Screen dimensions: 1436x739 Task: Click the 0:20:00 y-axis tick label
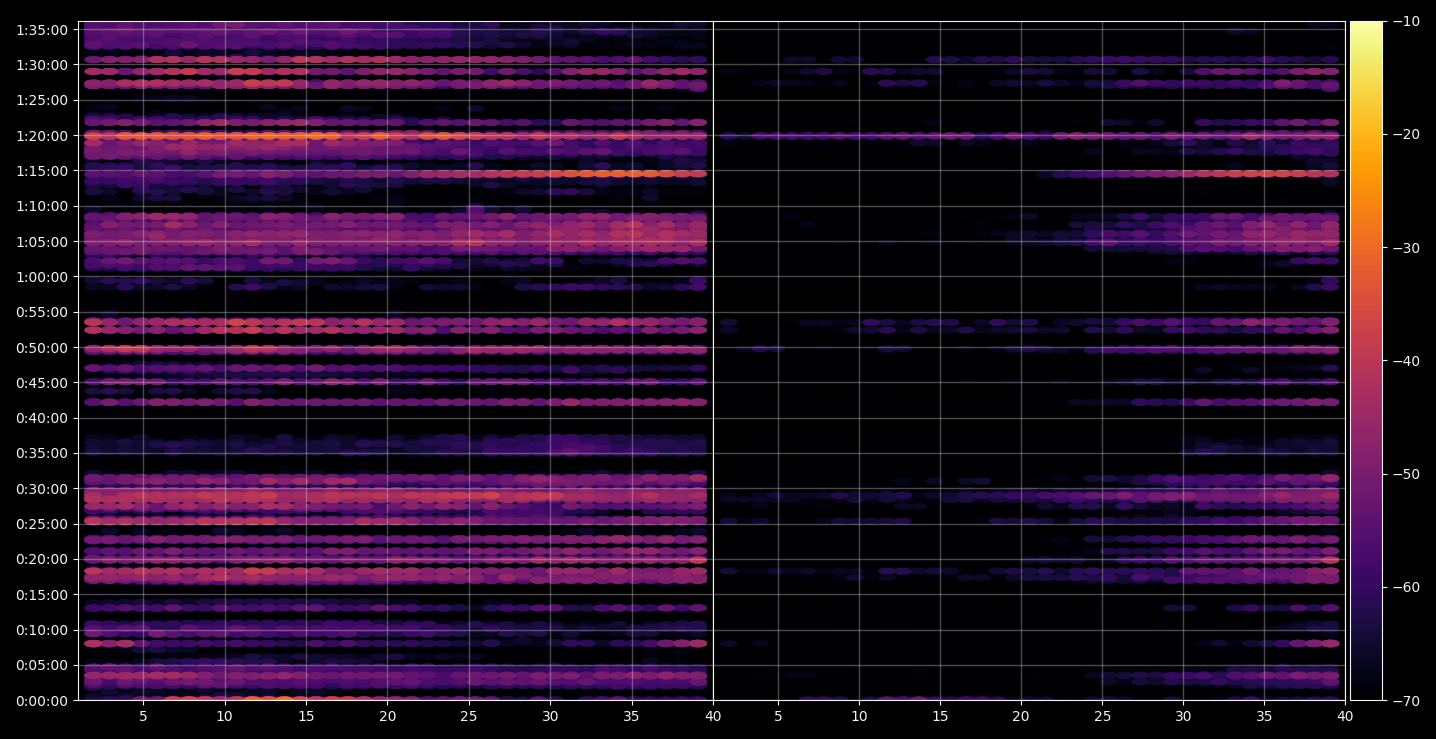click(42, 559)
